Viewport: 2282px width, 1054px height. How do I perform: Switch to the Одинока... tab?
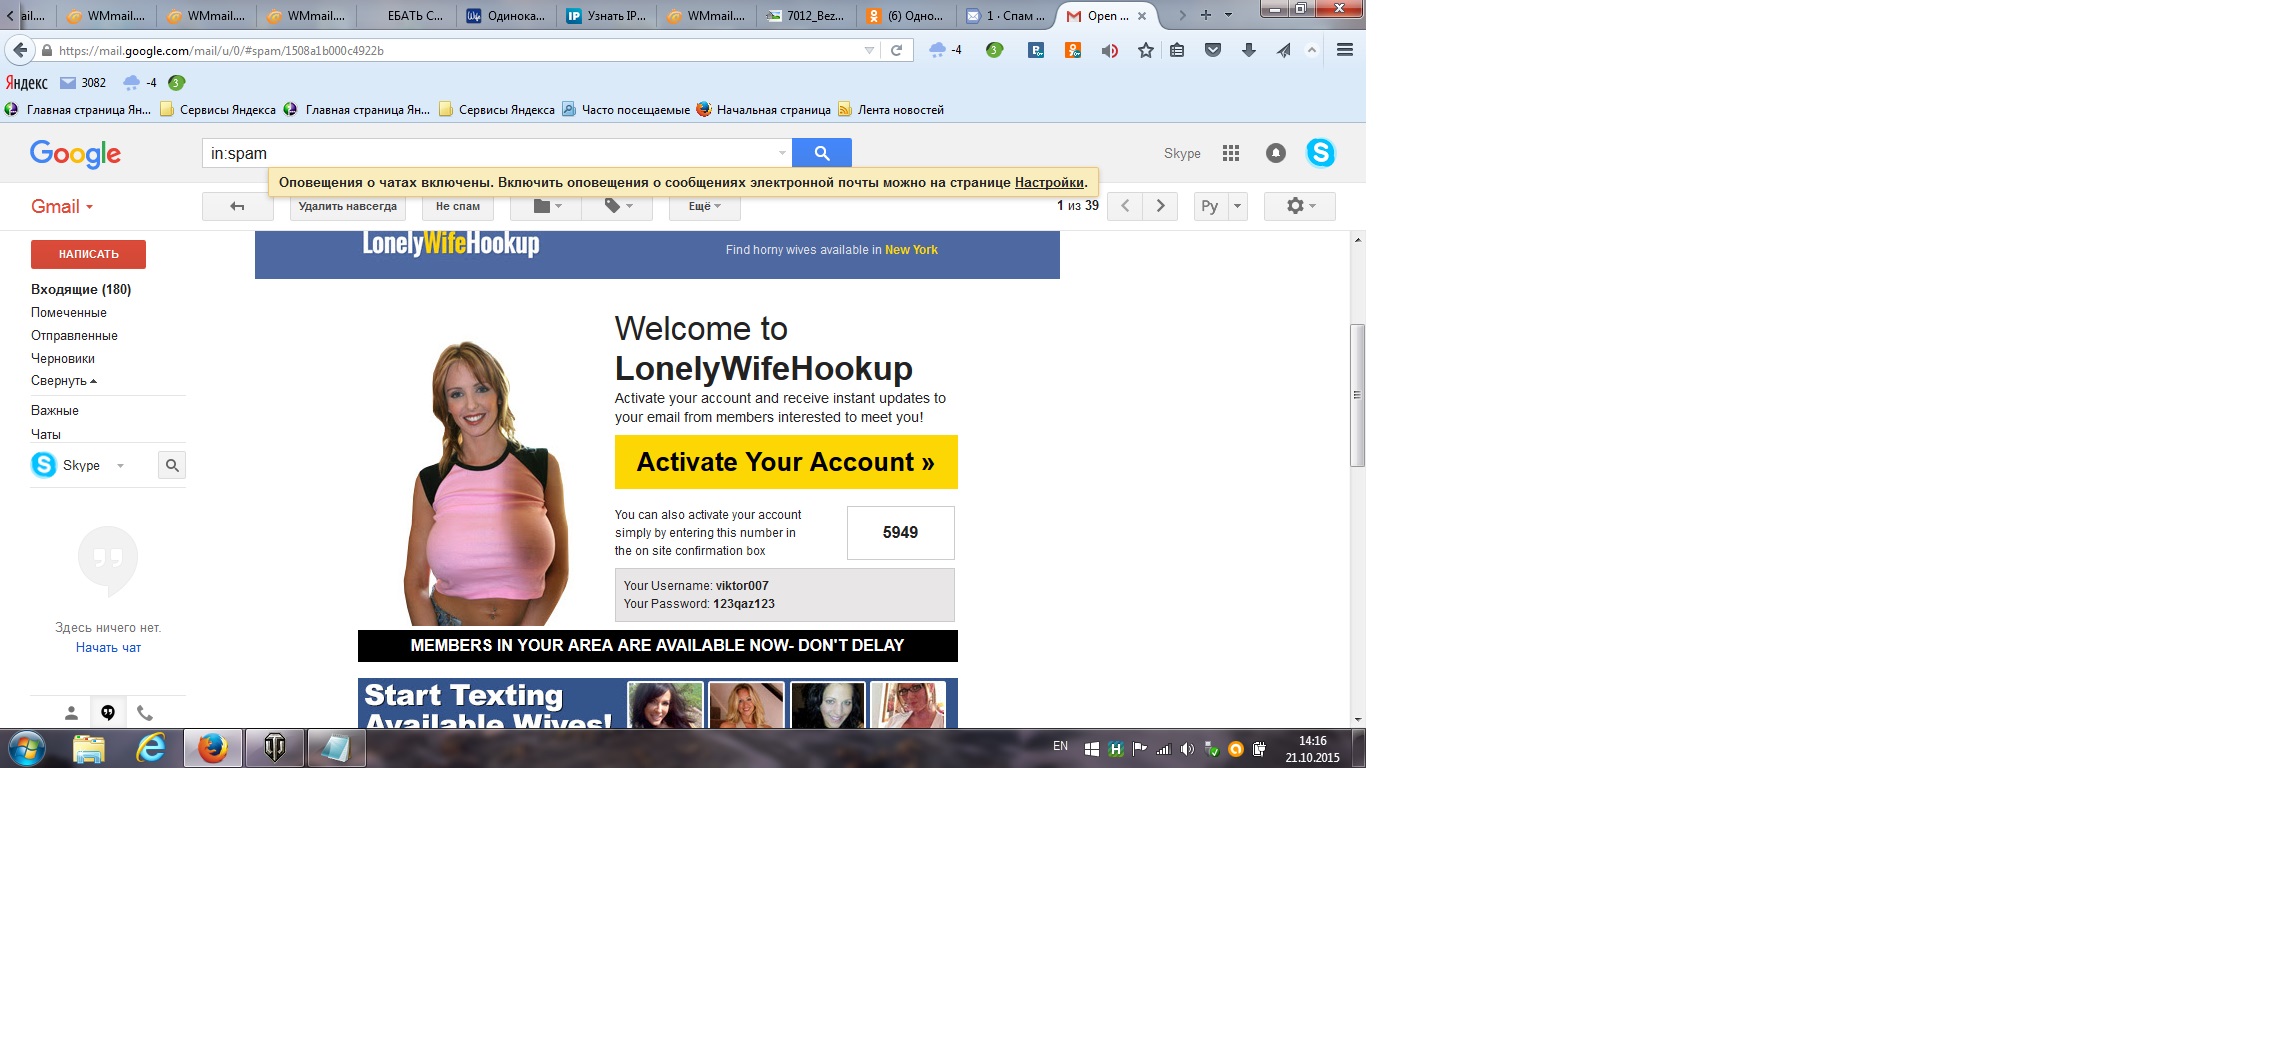click(x=507, y=16)
